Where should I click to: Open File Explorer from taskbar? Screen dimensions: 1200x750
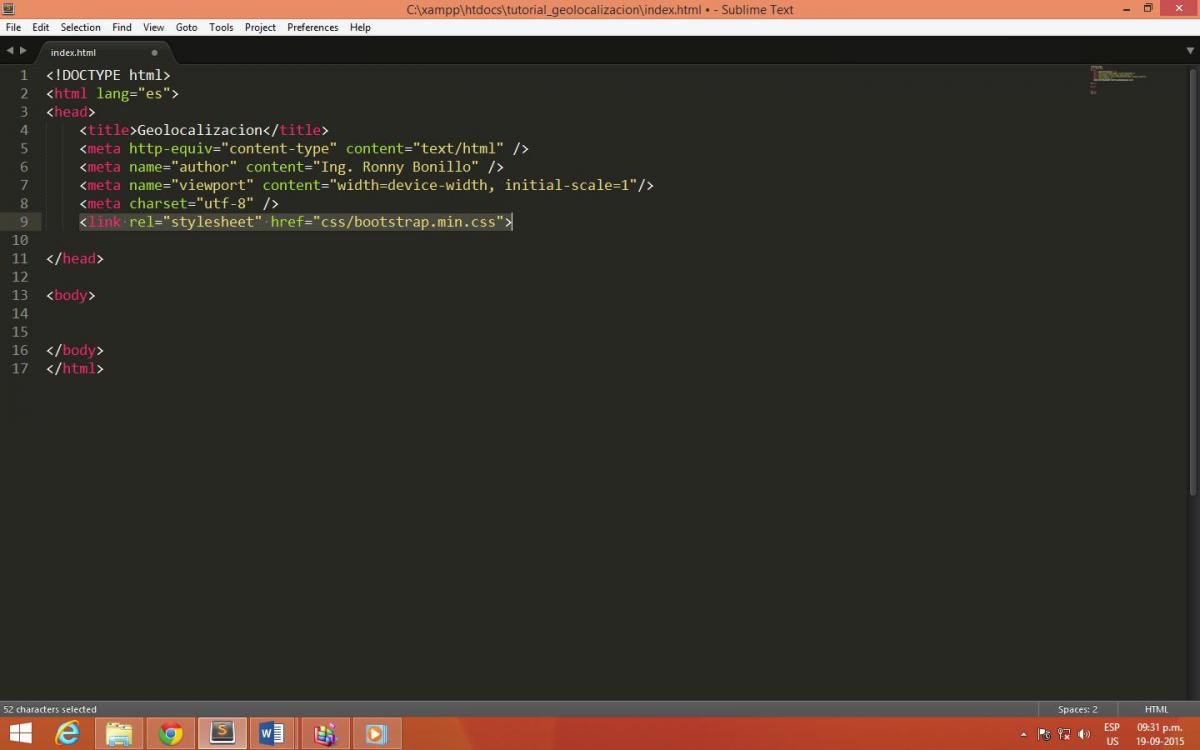119,733
